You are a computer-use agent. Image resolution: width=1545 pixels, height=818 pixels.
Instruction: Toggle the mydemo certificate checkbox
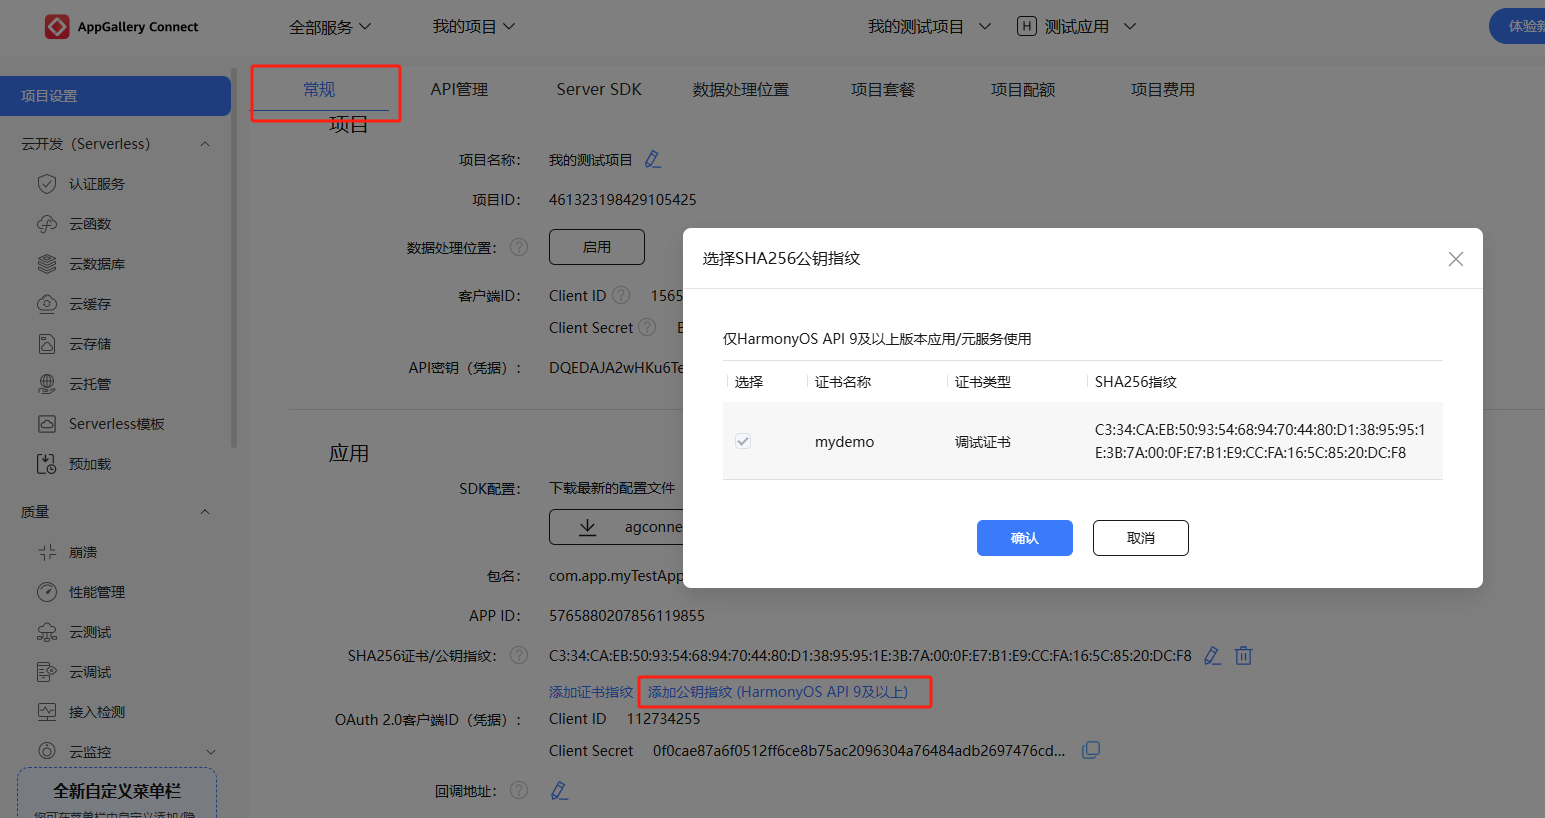coord(743,441)
